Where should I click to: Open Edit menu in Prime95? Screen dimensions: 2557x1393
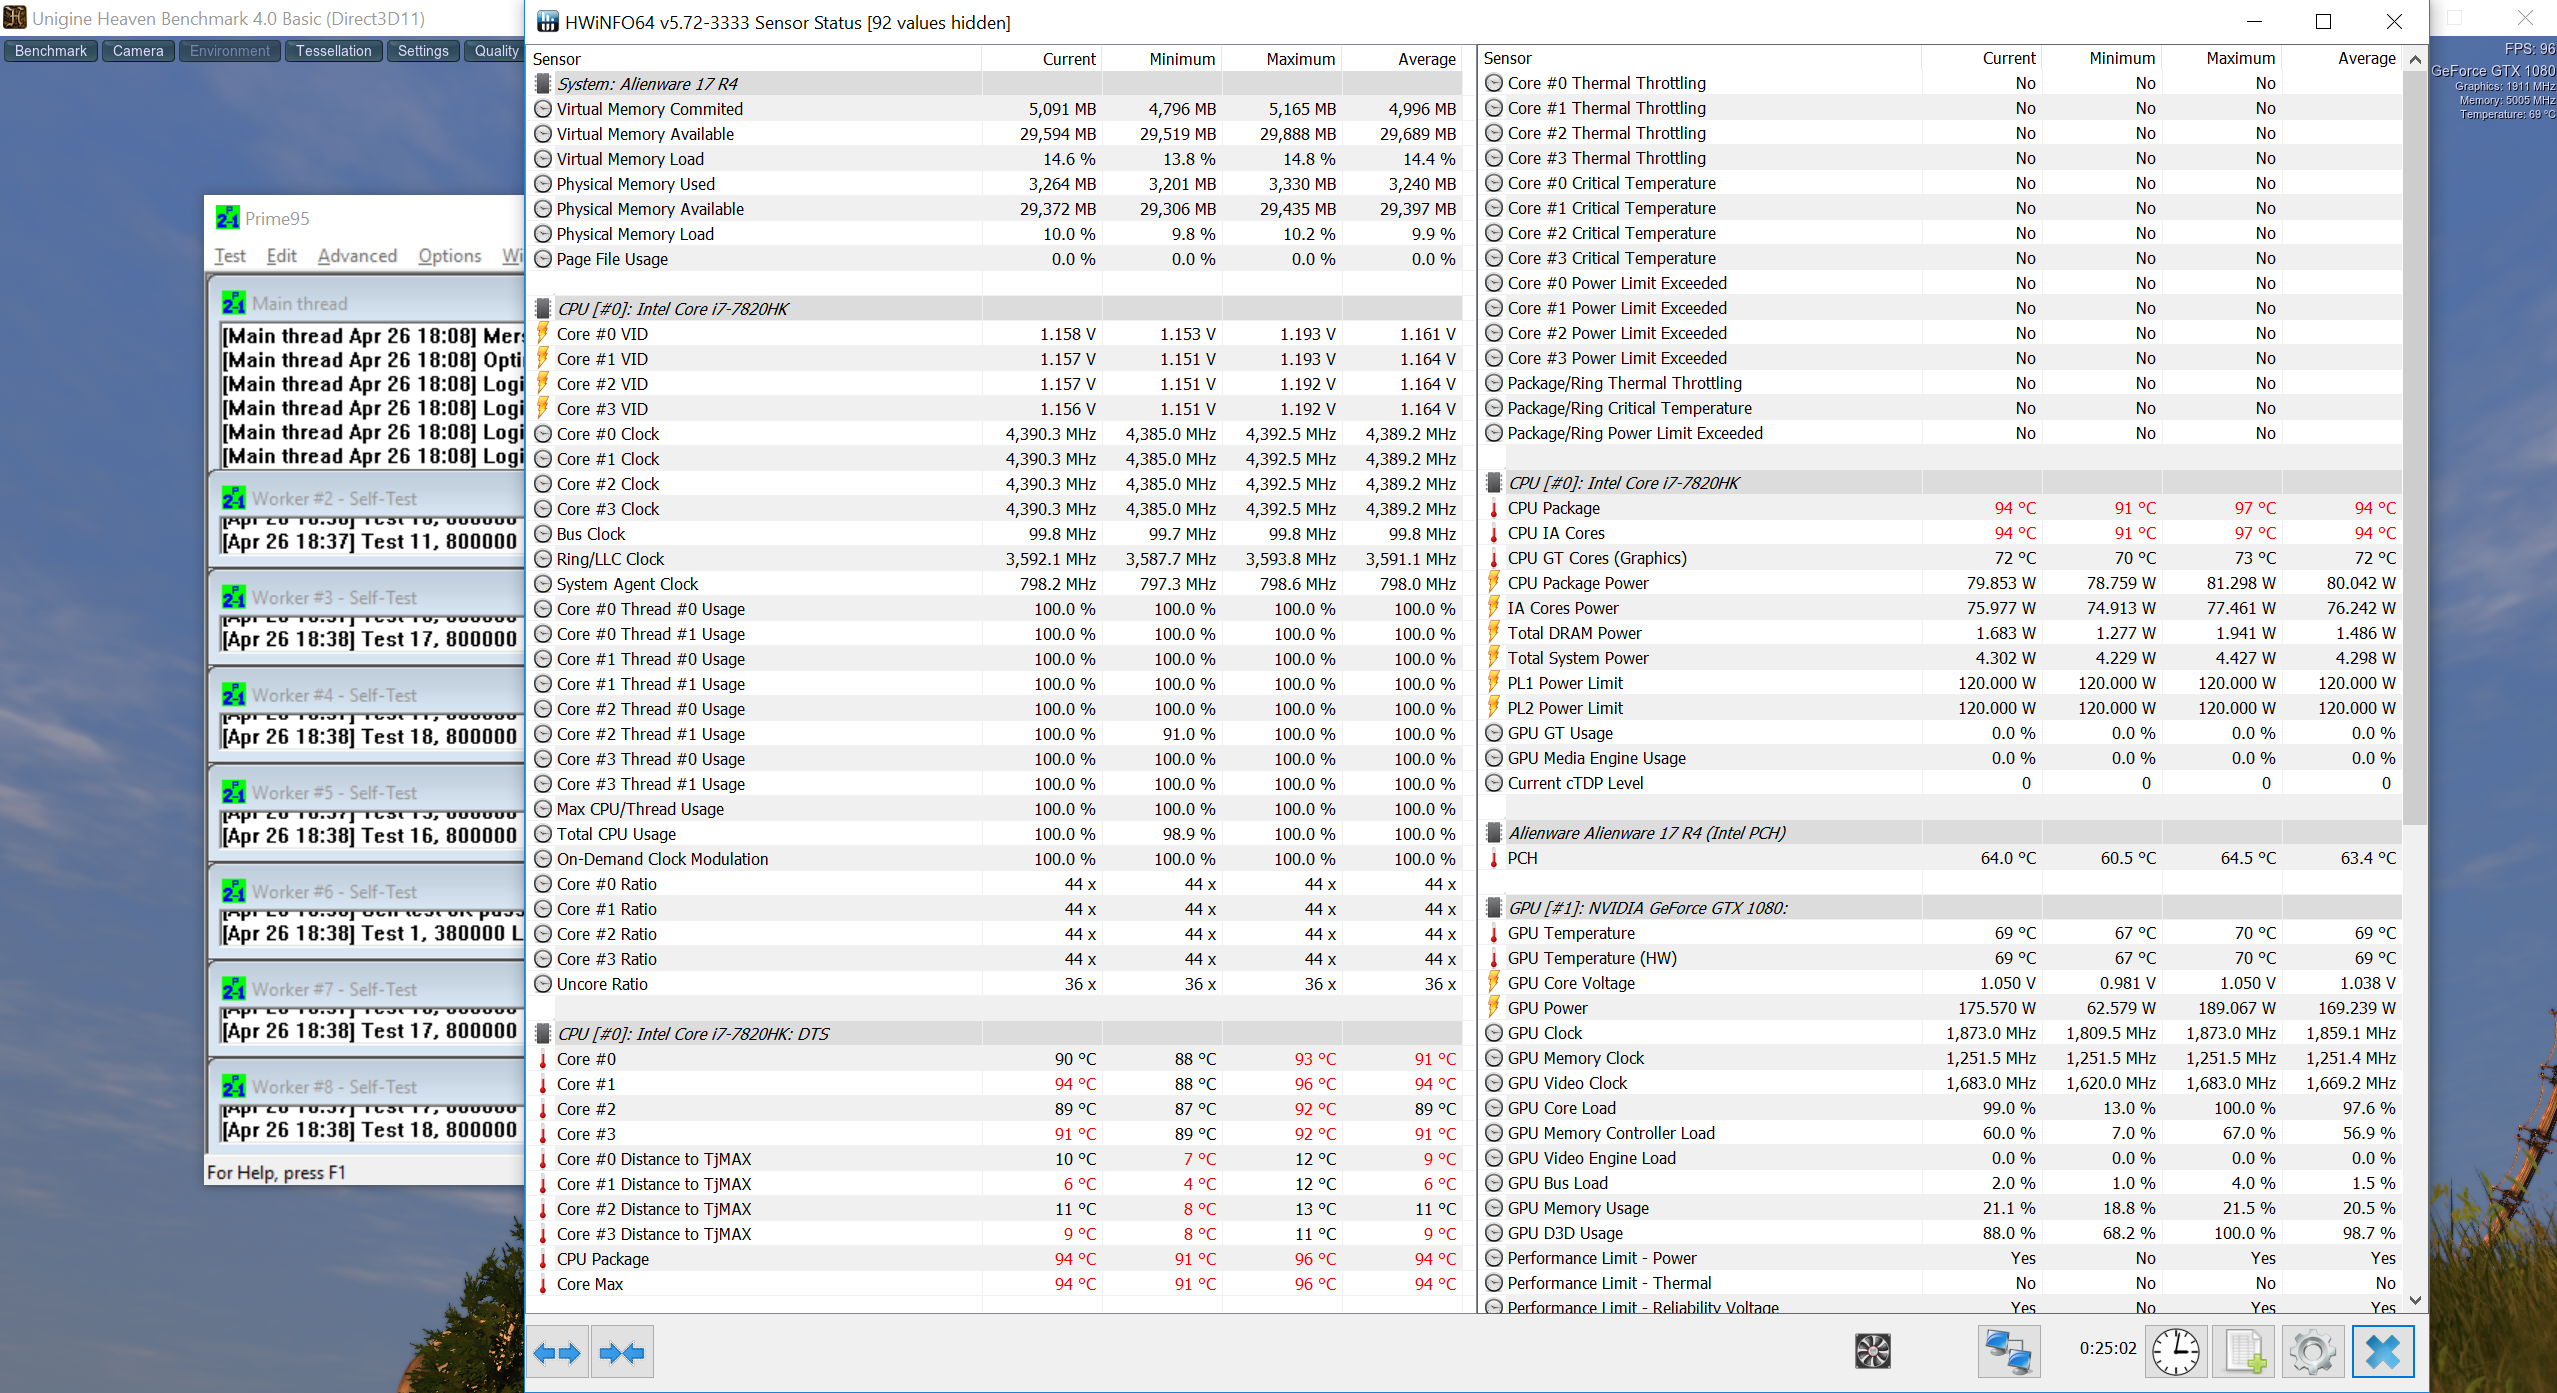(x=282, y=255)
